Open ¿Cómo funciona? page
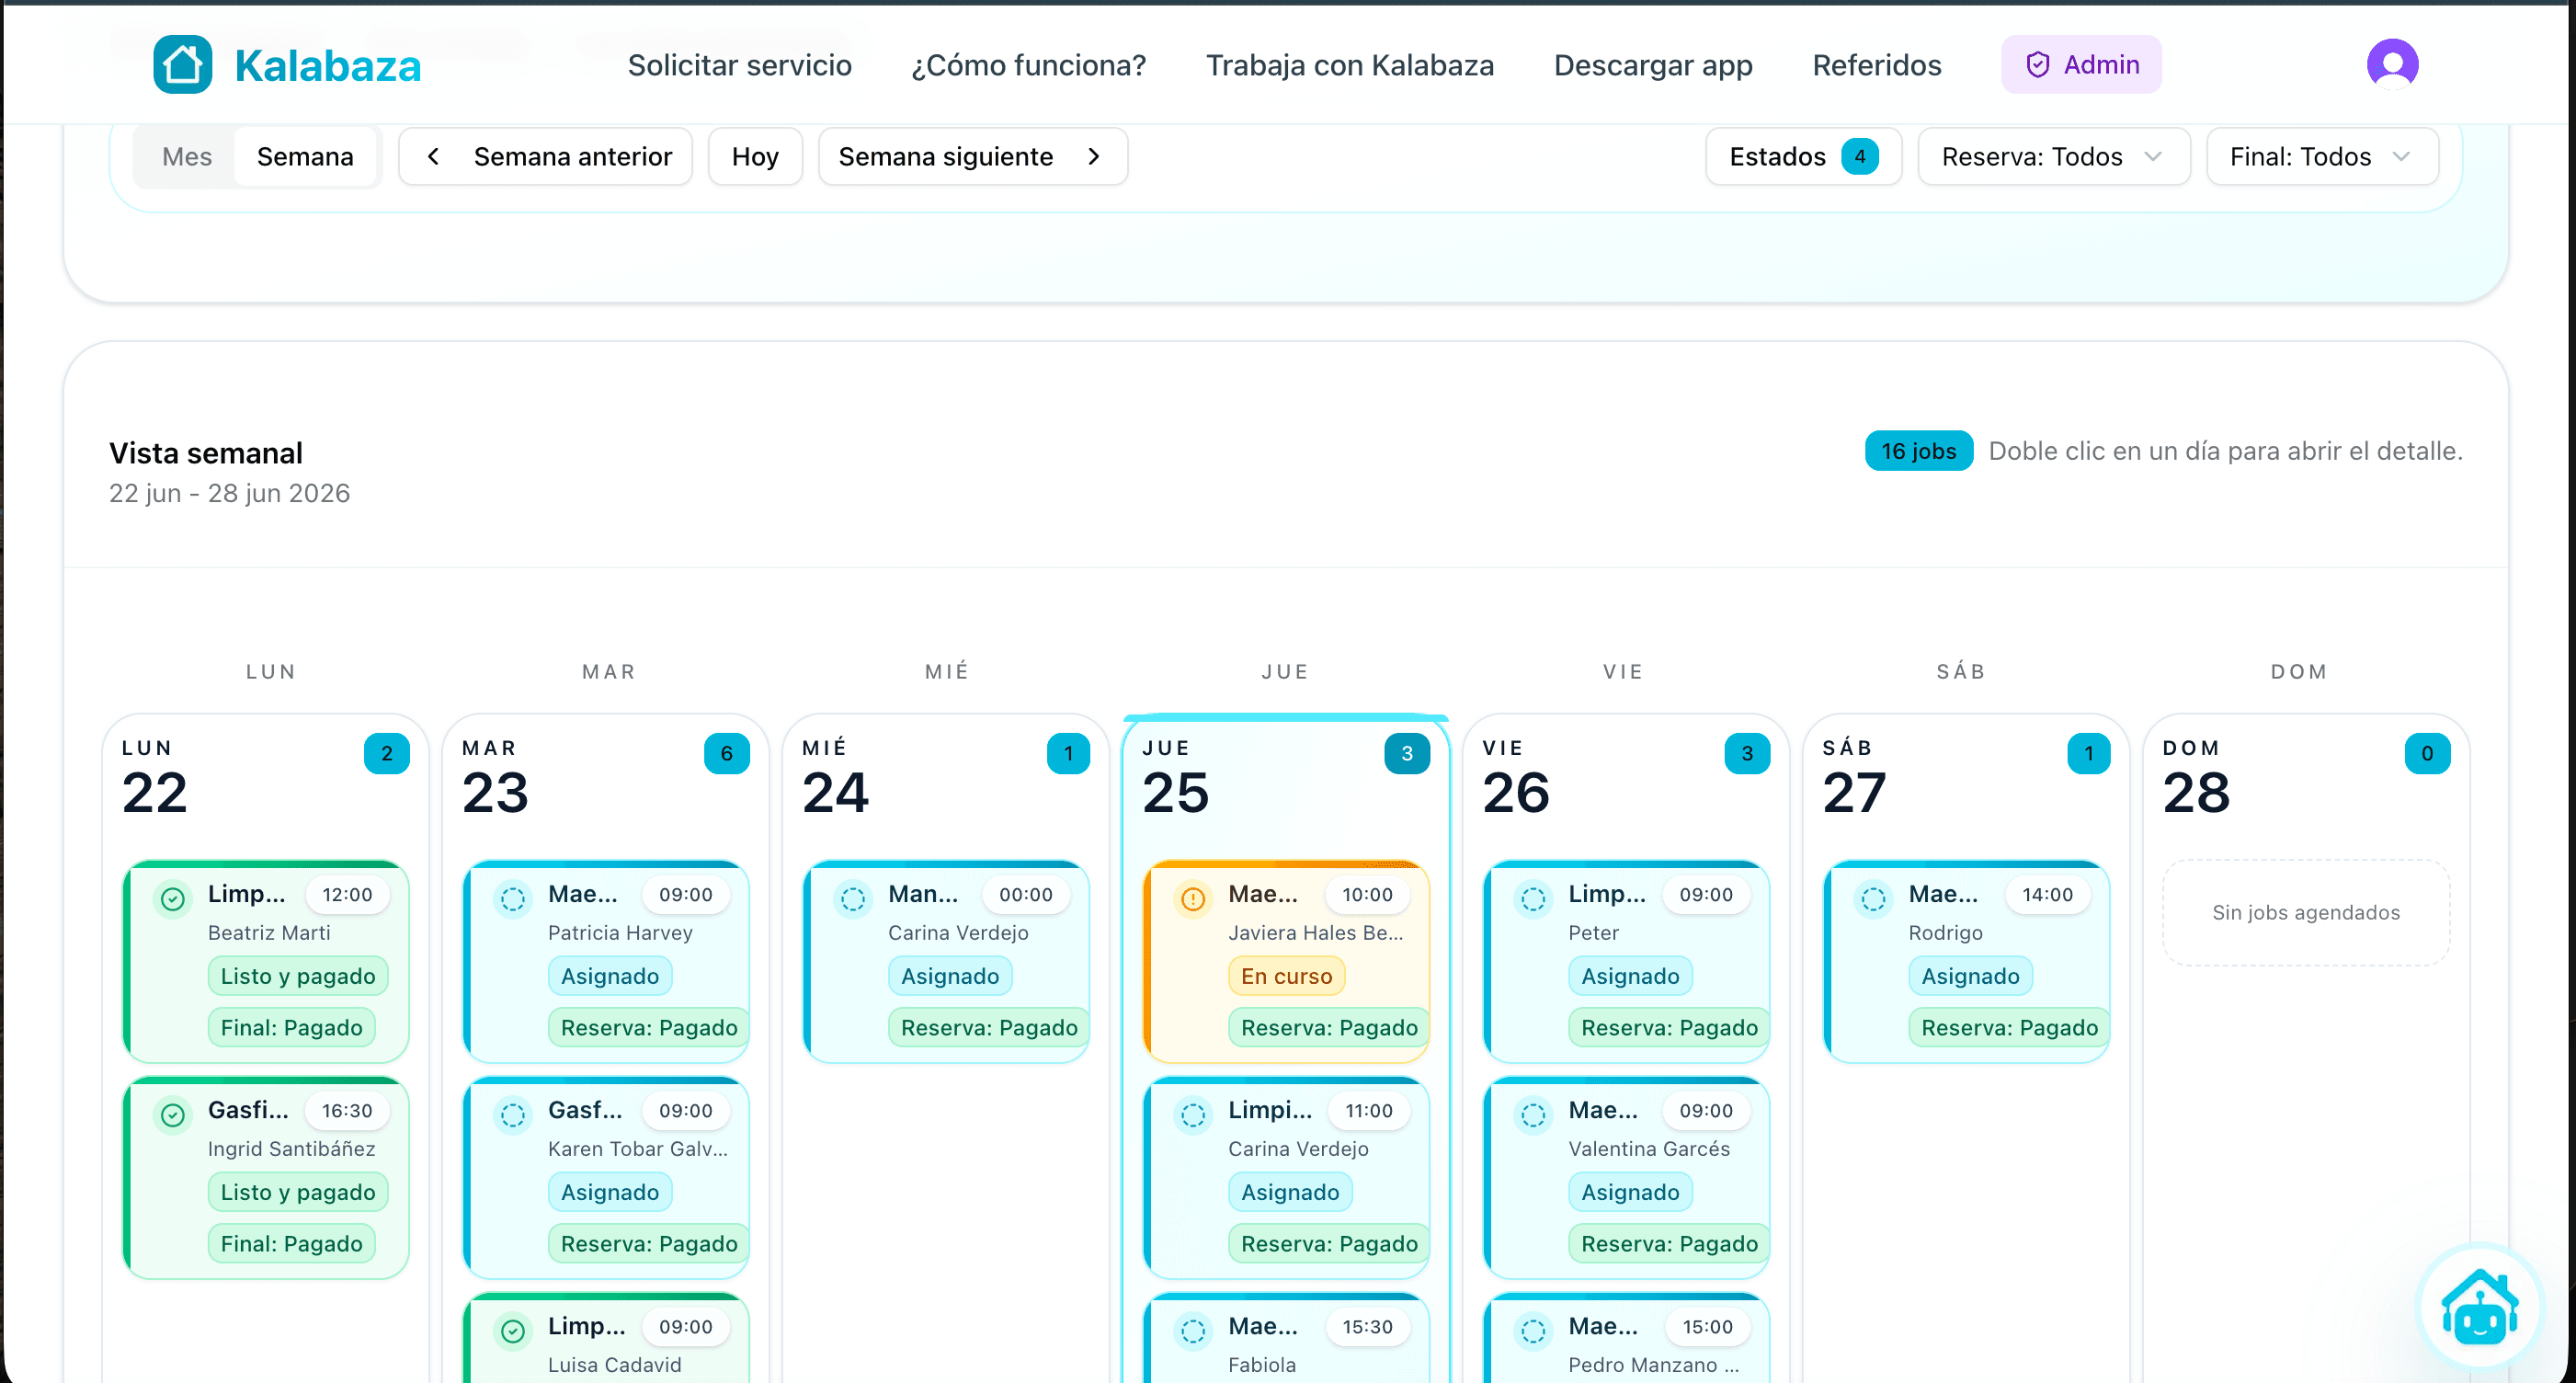 1028,65
